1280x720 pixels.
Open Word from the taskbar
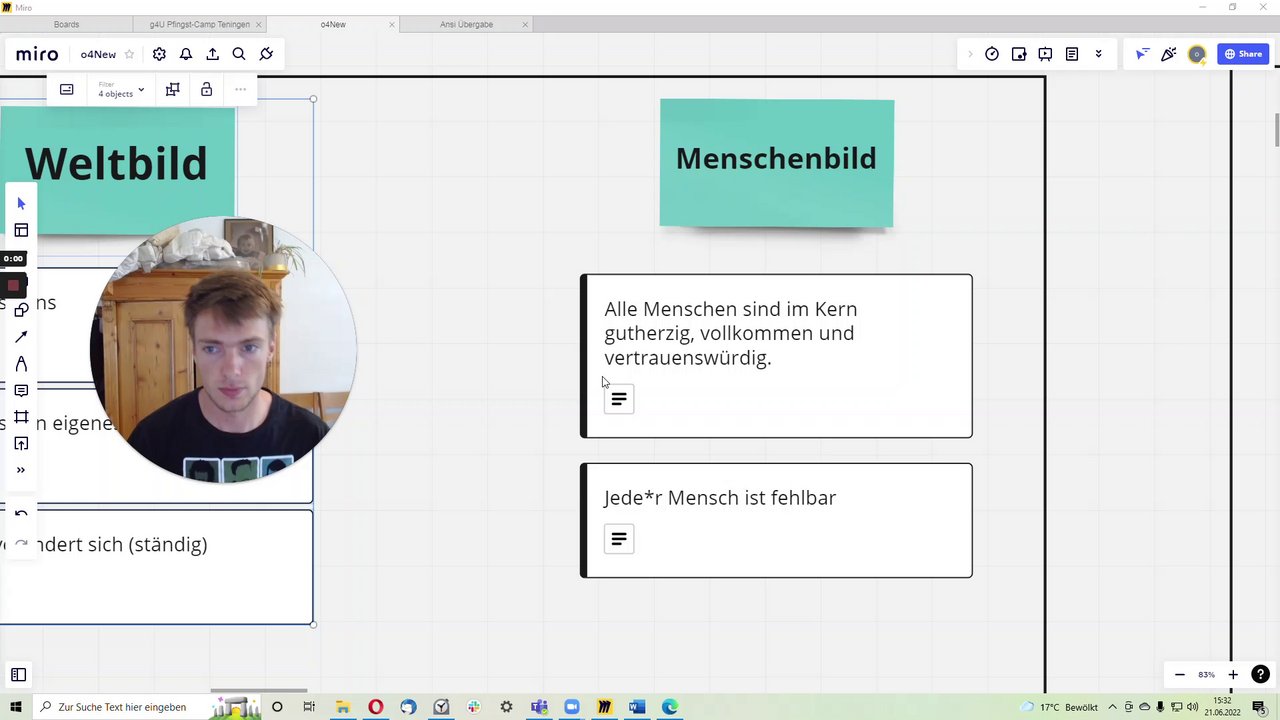637,707
